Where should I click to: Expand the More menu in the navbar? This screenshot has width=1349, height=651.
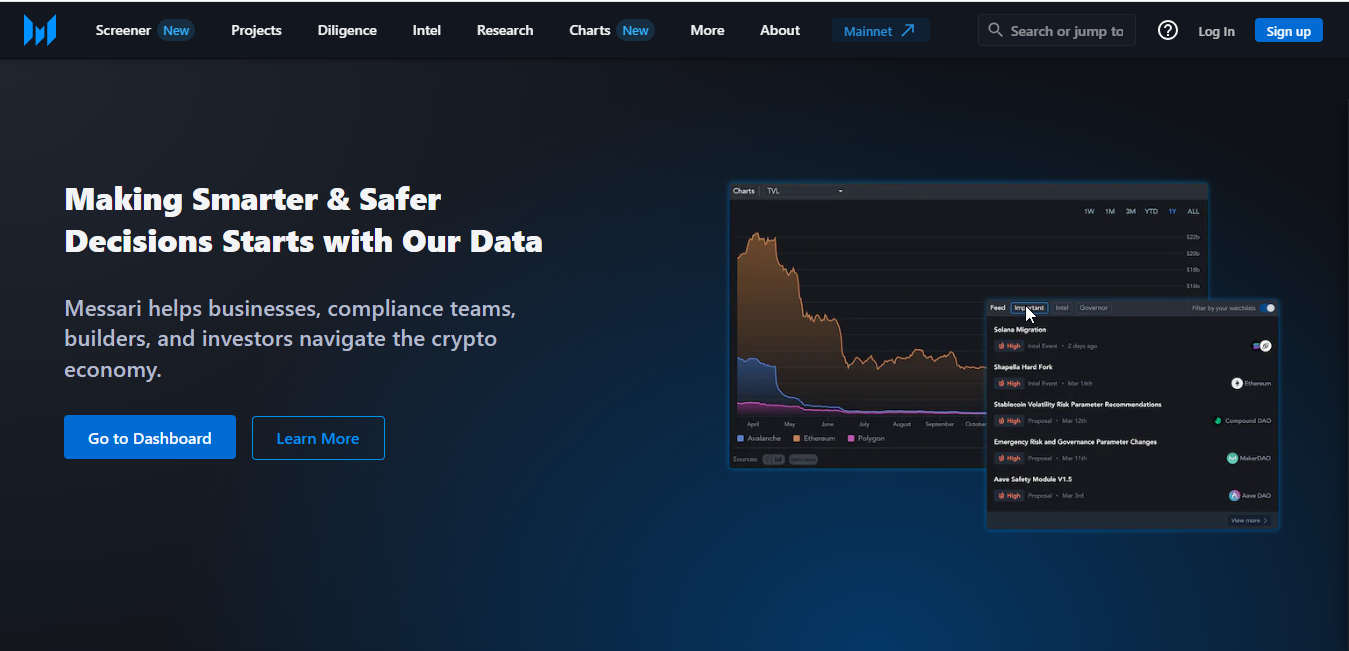(707, 30)
